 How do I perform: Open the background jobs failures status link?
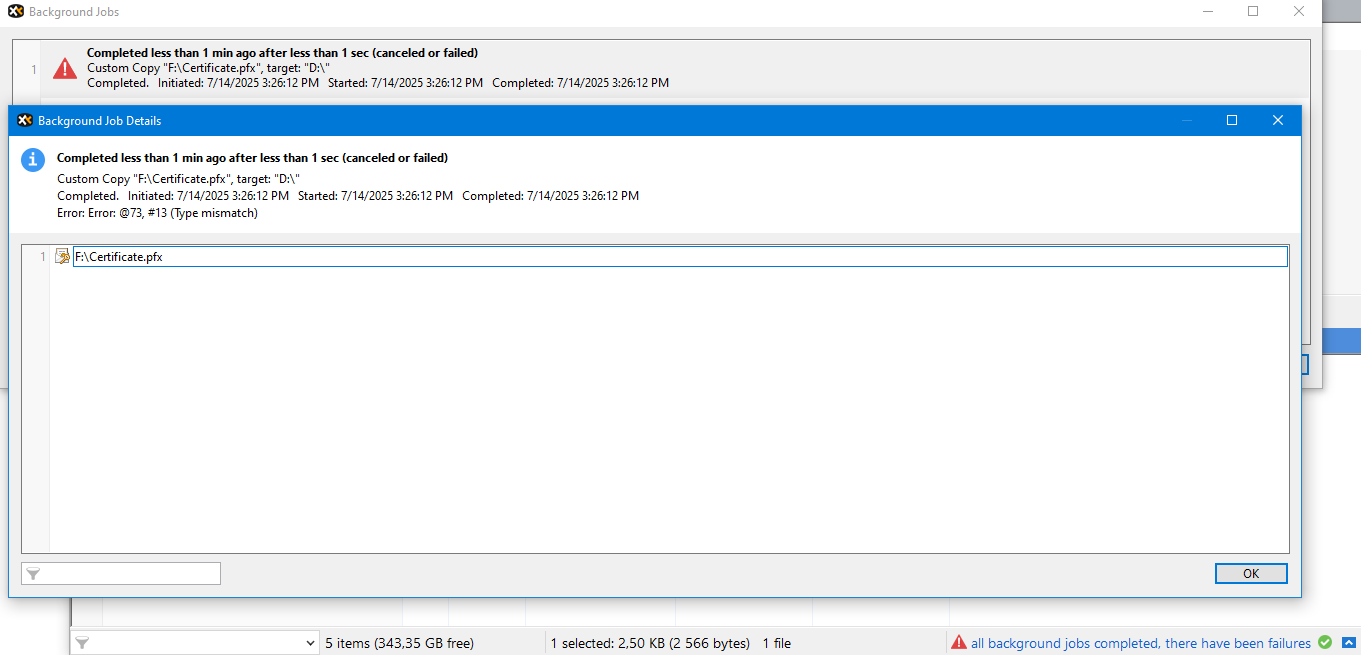[x=1140, y=643]
